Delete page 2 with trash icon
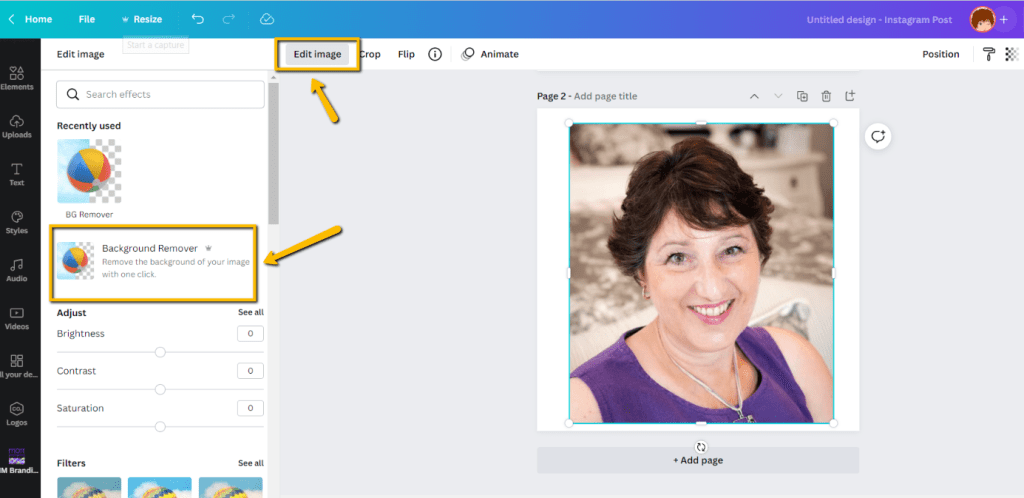This screenshot has height=498, width=1024. pyautogui.click(x=826, y=96)
